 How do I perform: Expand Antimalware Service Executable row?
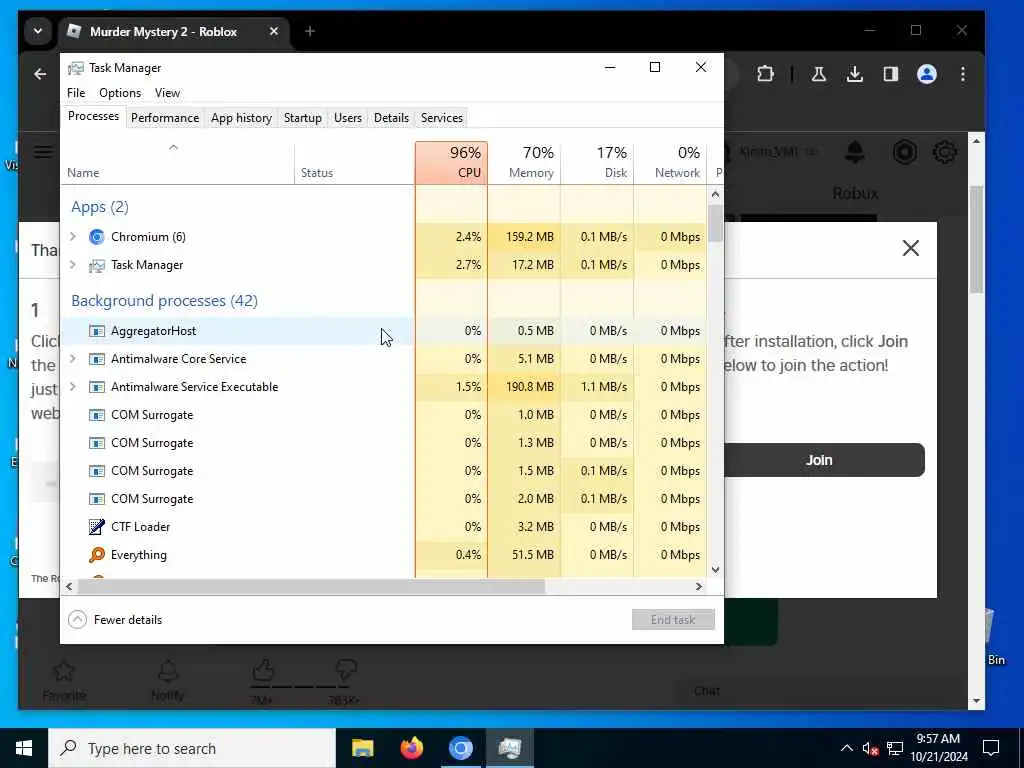pos(73,387)
